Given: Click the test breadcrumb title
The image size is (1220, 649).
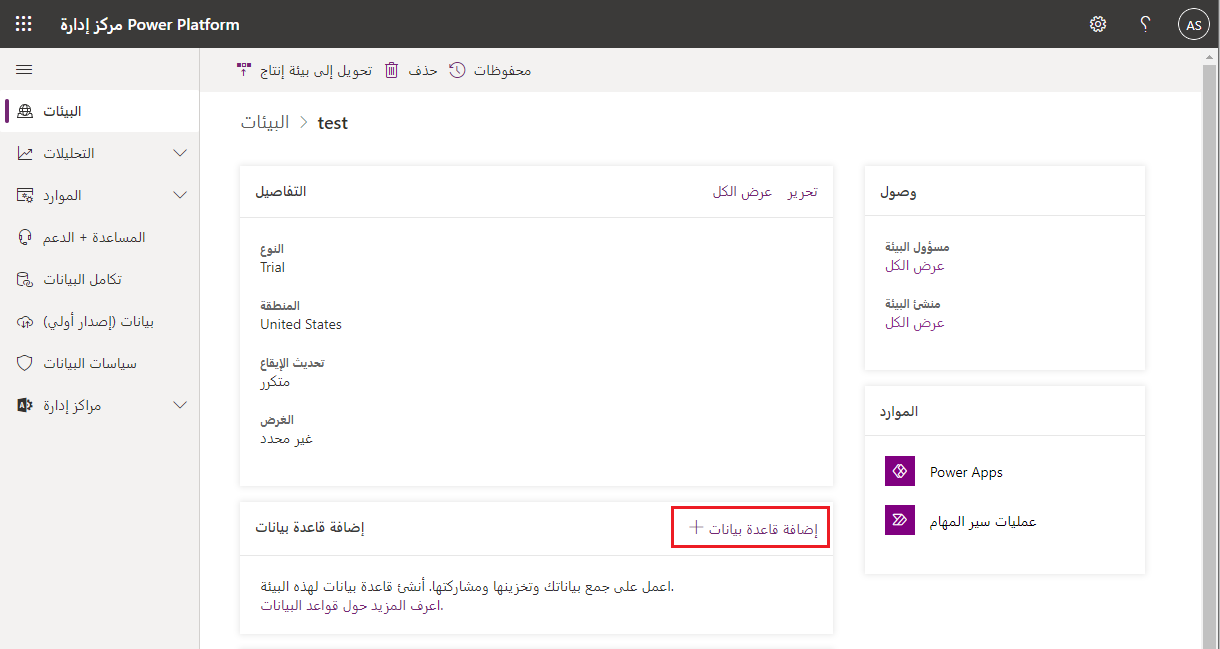Looking at the screenshot, I should tap(333, 122).
